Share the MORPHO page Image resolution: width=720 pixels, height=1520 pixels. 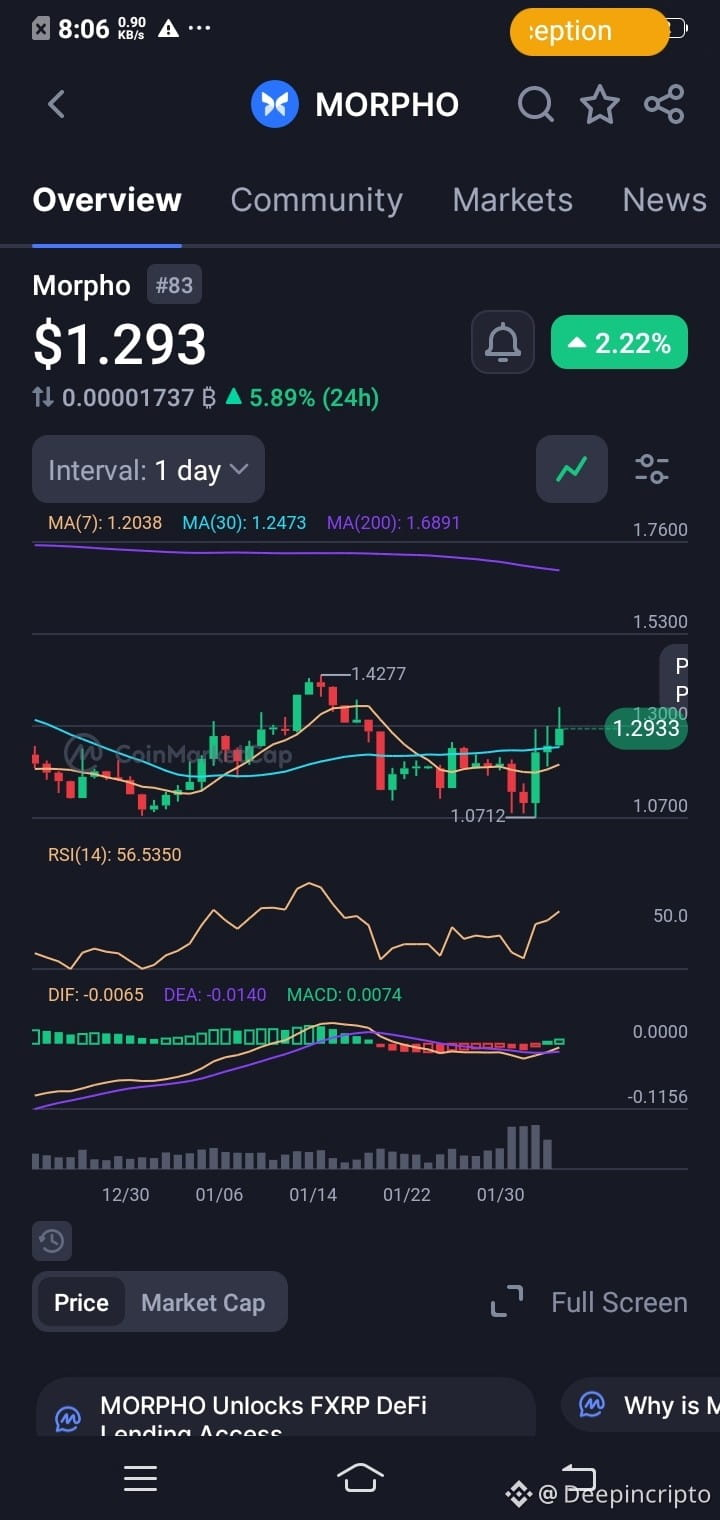pyautogui.click(x=664, y=104)
